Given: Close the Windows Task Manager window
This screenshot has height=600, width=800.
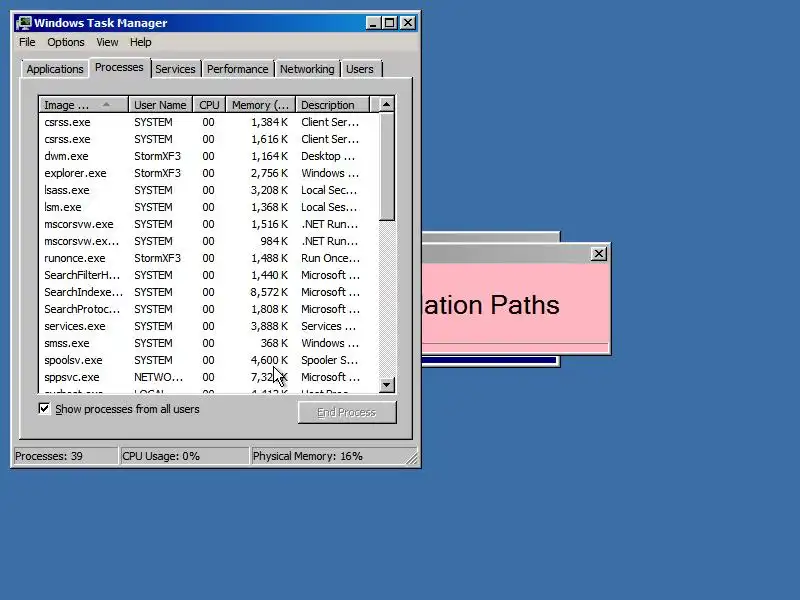Looking at the screenshot, I should point(408,23).
